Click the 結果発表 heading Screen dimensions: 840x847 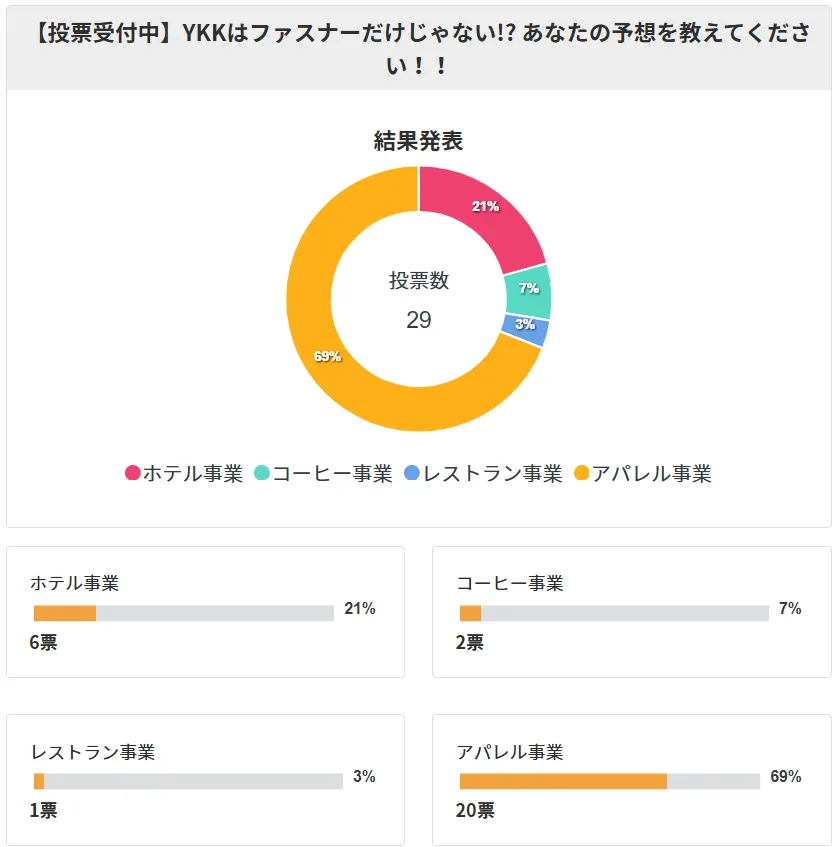419,141
